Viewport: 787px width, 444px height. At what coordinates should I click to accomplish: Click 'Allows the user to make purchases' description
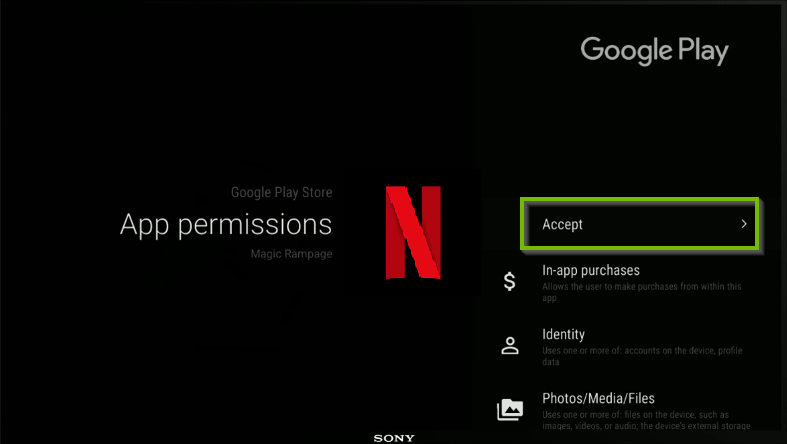[641, 292]
